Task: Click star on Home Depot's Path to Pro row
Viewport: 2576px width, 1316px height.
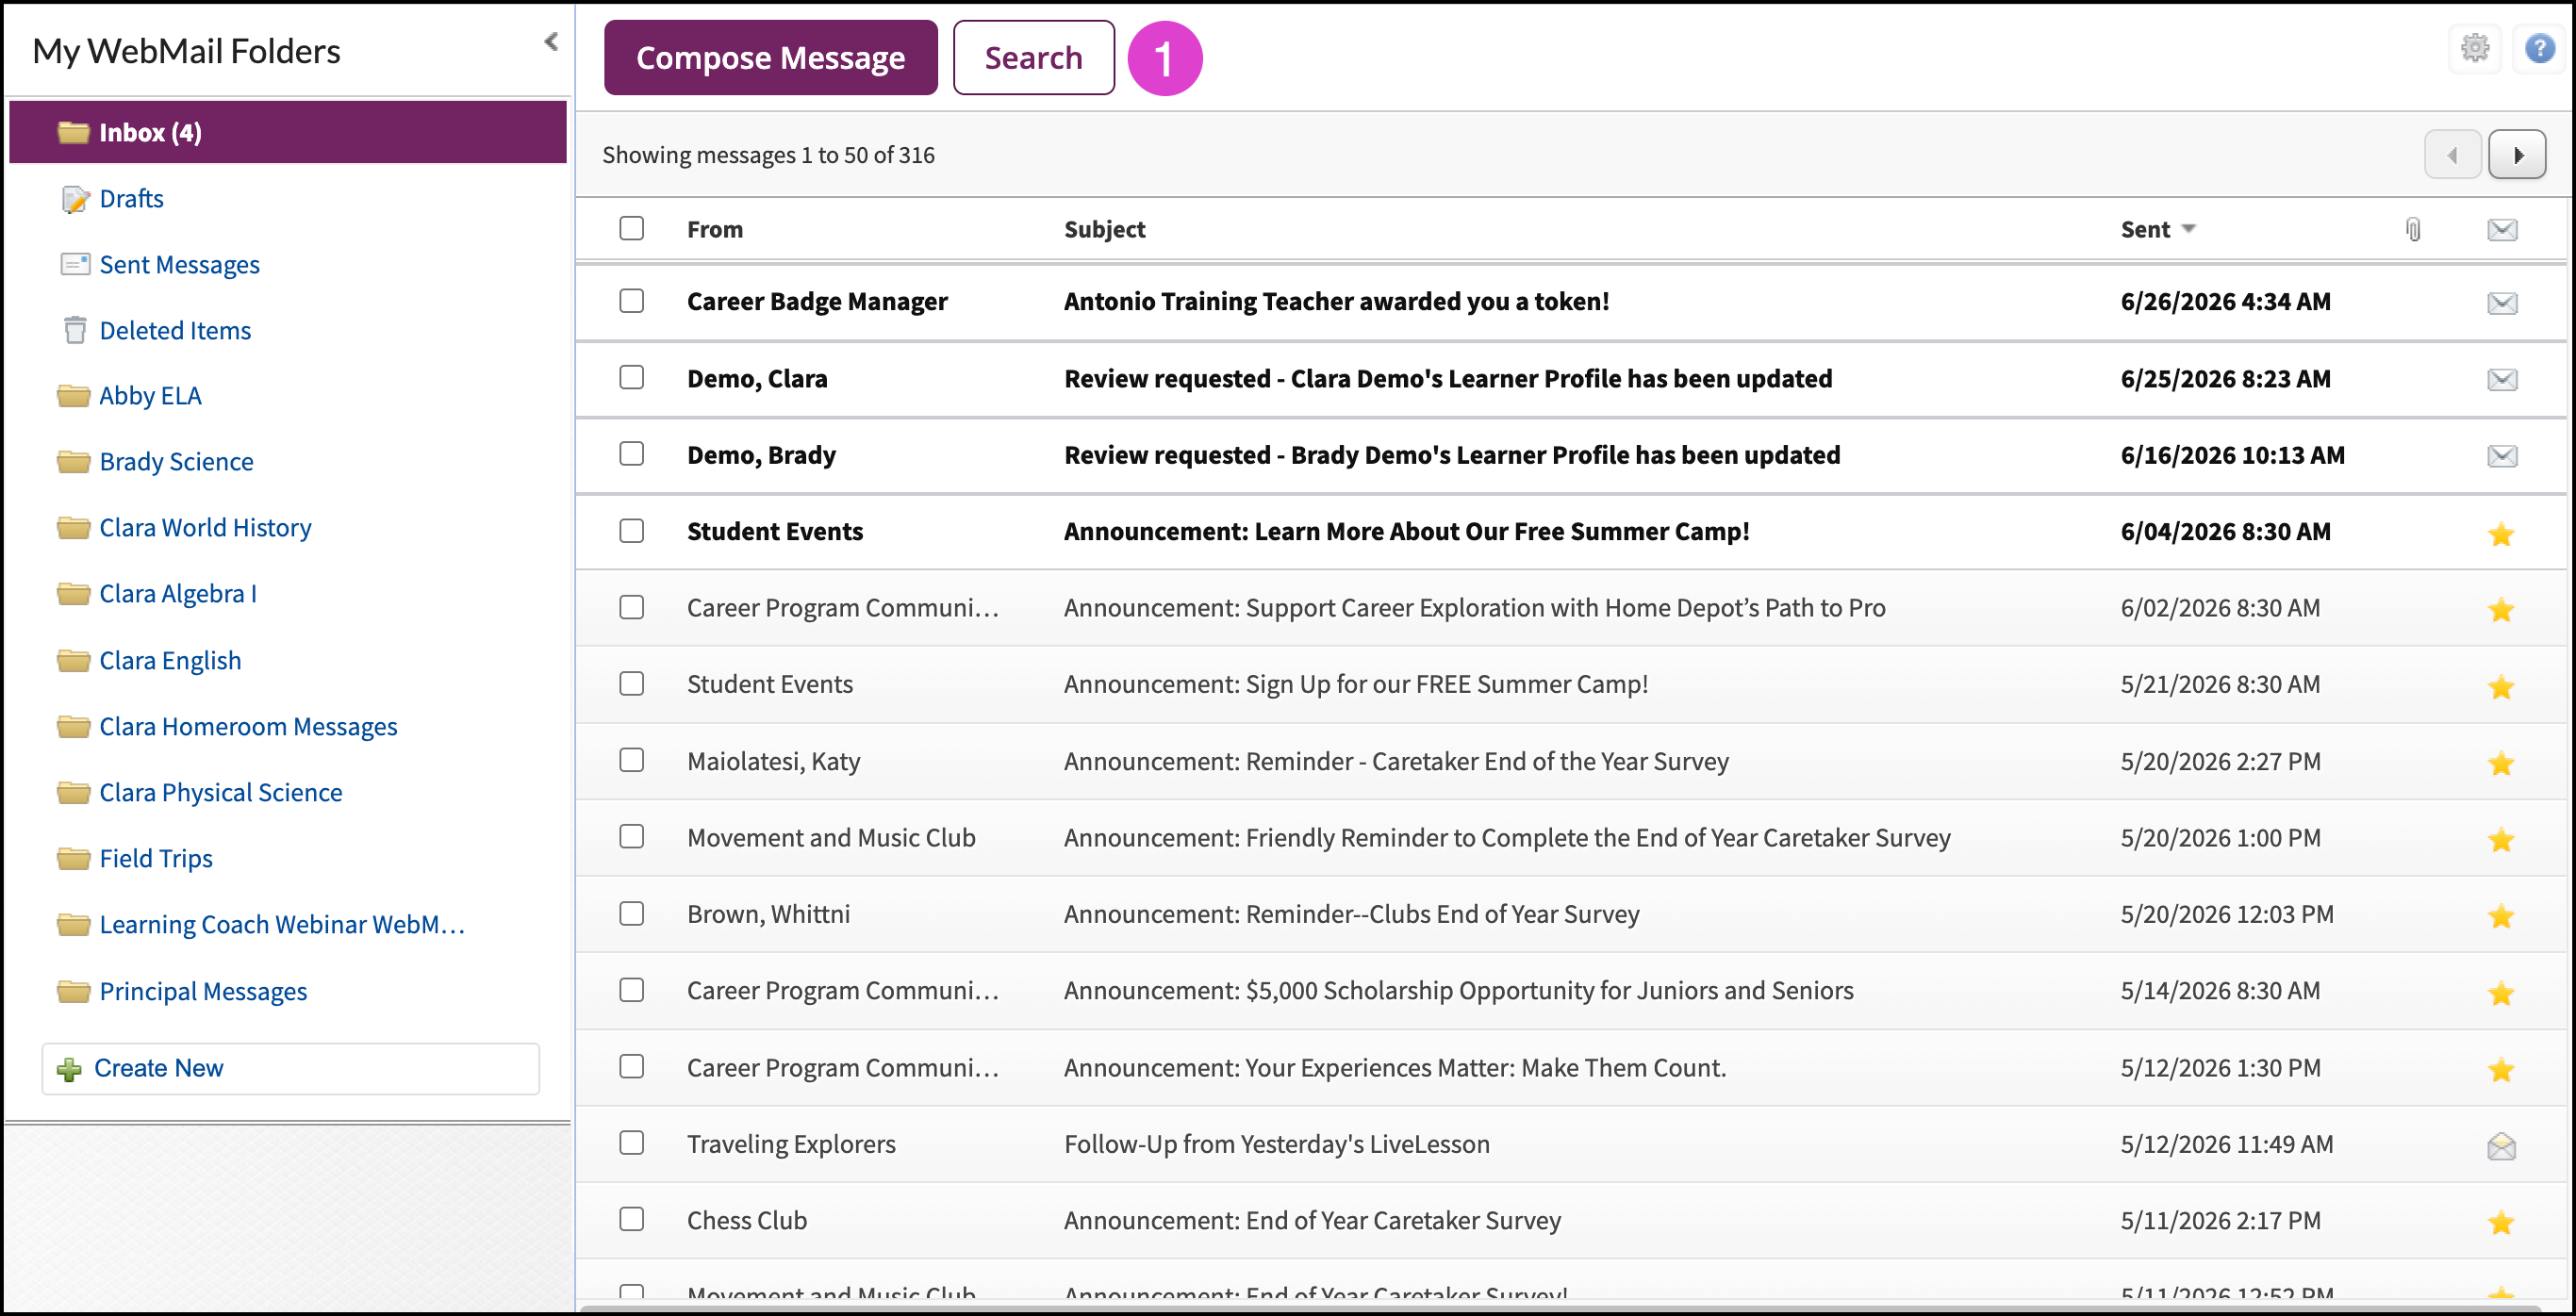Action: 2501,610
